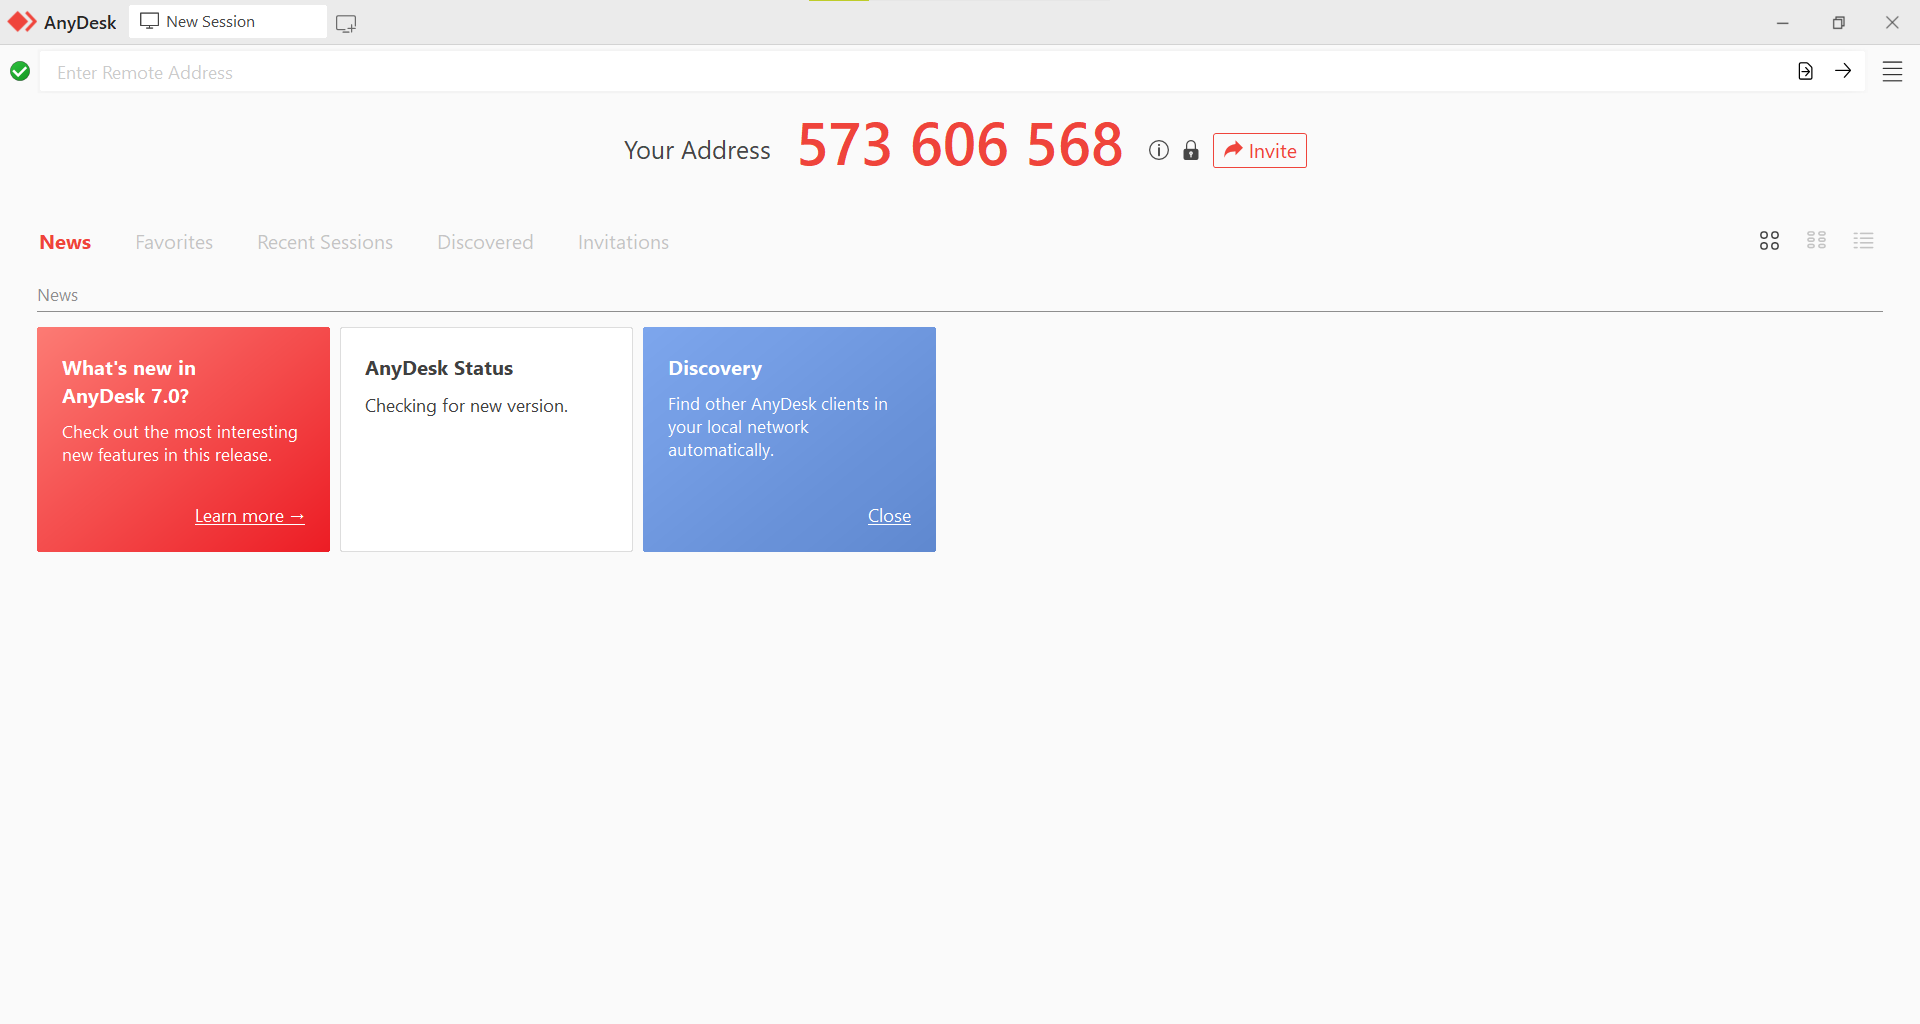Viewport: 1920px width, 1024px height.
Task: Switch to large tiles view
Action: tap(1769, 241)
